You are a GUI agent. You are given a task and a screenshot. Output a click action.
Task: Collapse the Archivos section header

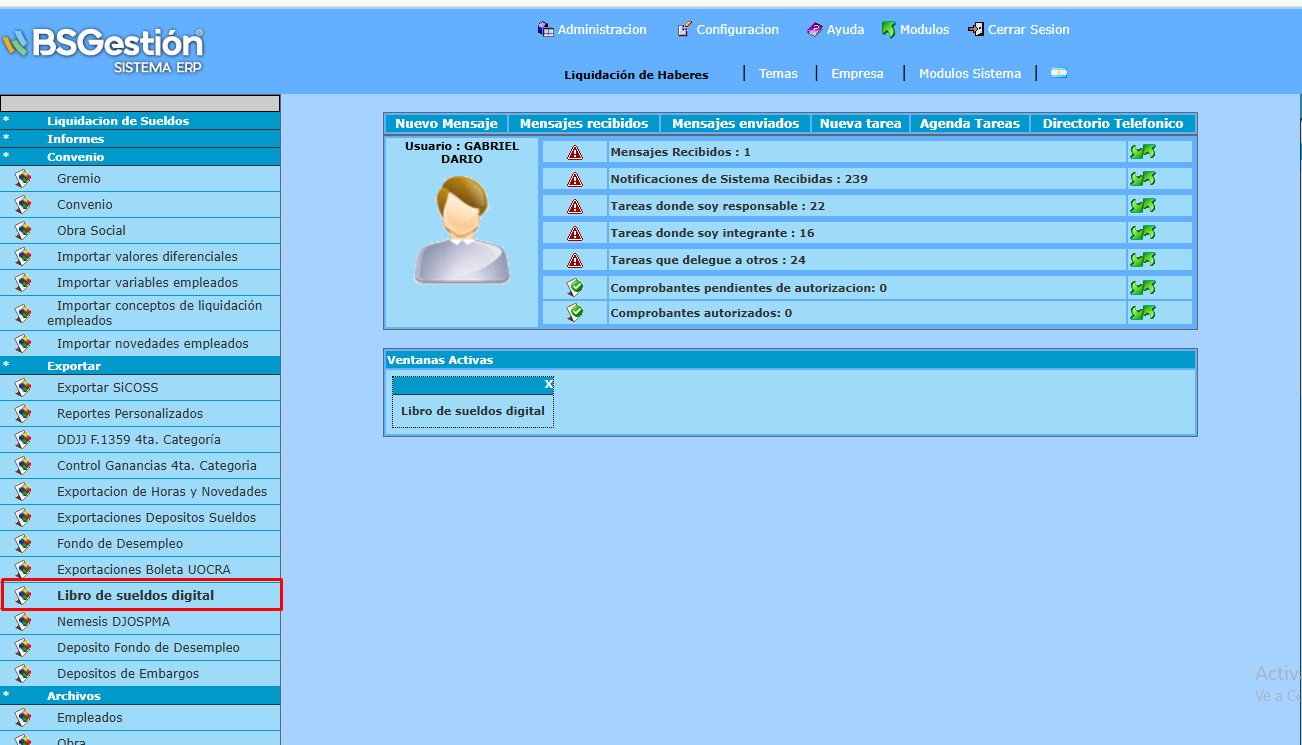pos(140,696)
